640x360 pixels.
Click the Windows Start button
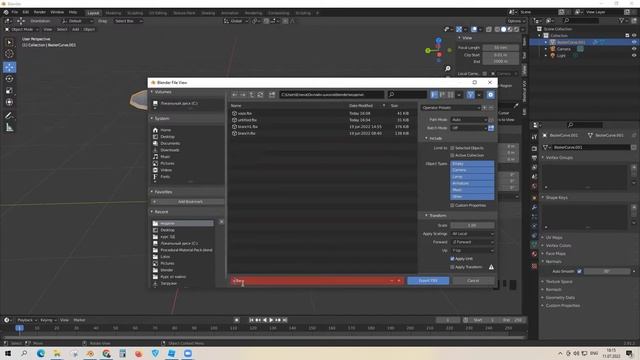click(x=8, y=353)
